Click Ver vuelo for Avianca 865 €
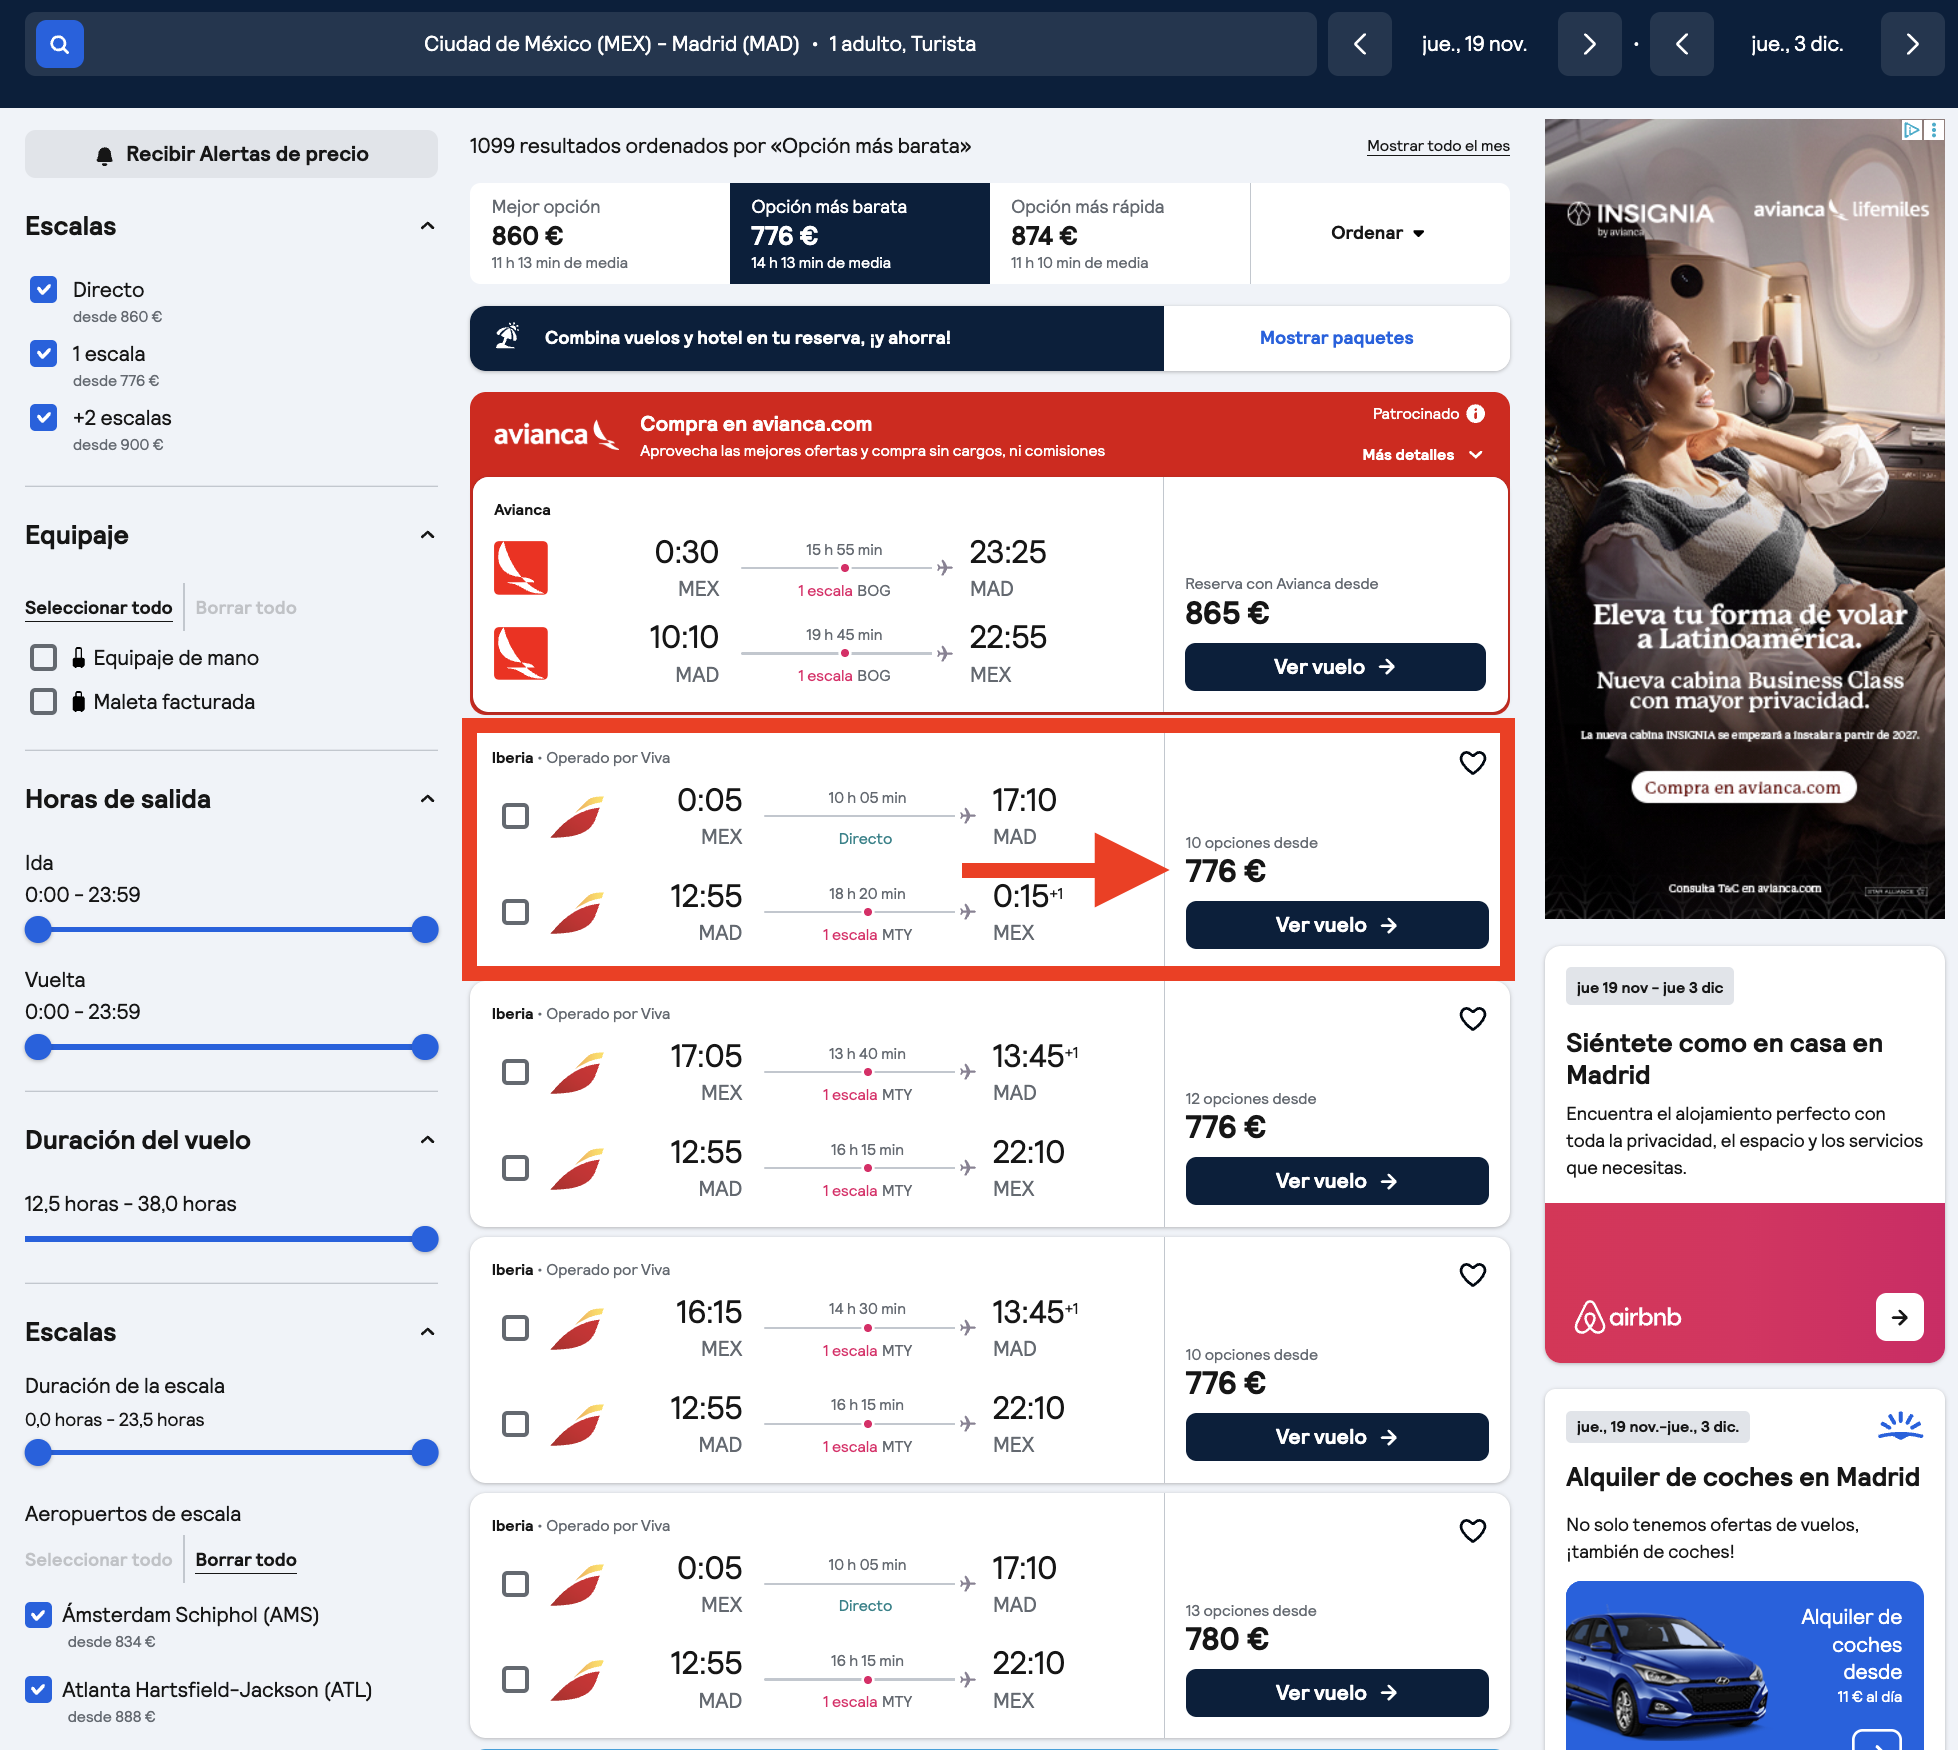 (x=1335, y=667)
